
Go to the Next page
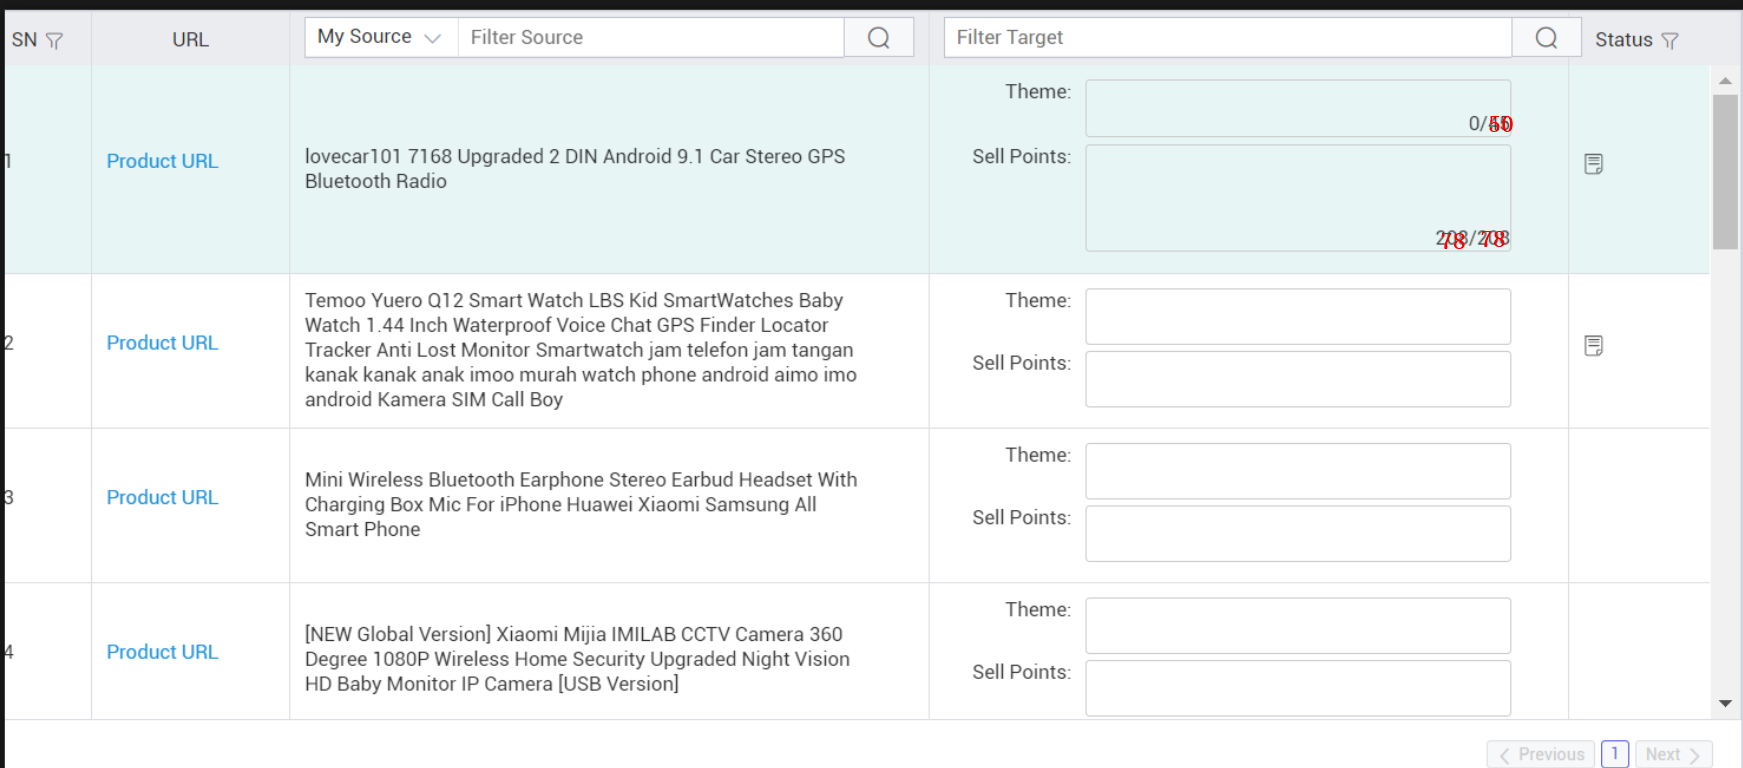coord(1672,754)
